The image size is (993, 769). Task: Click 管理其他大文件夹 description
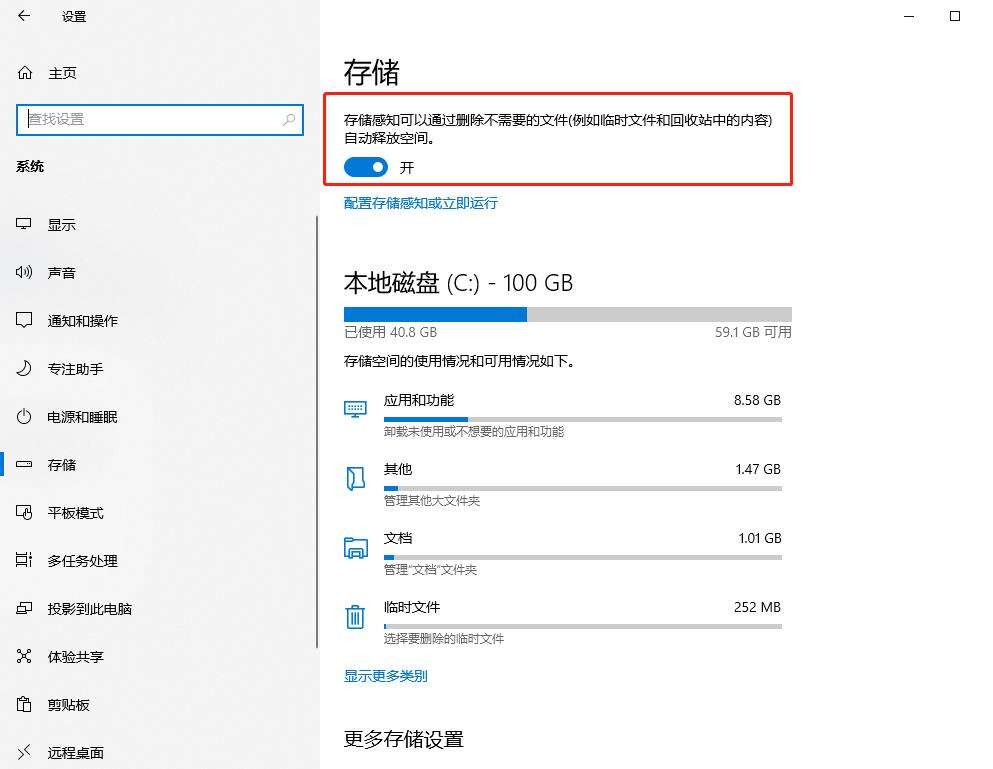pos(432,500)
